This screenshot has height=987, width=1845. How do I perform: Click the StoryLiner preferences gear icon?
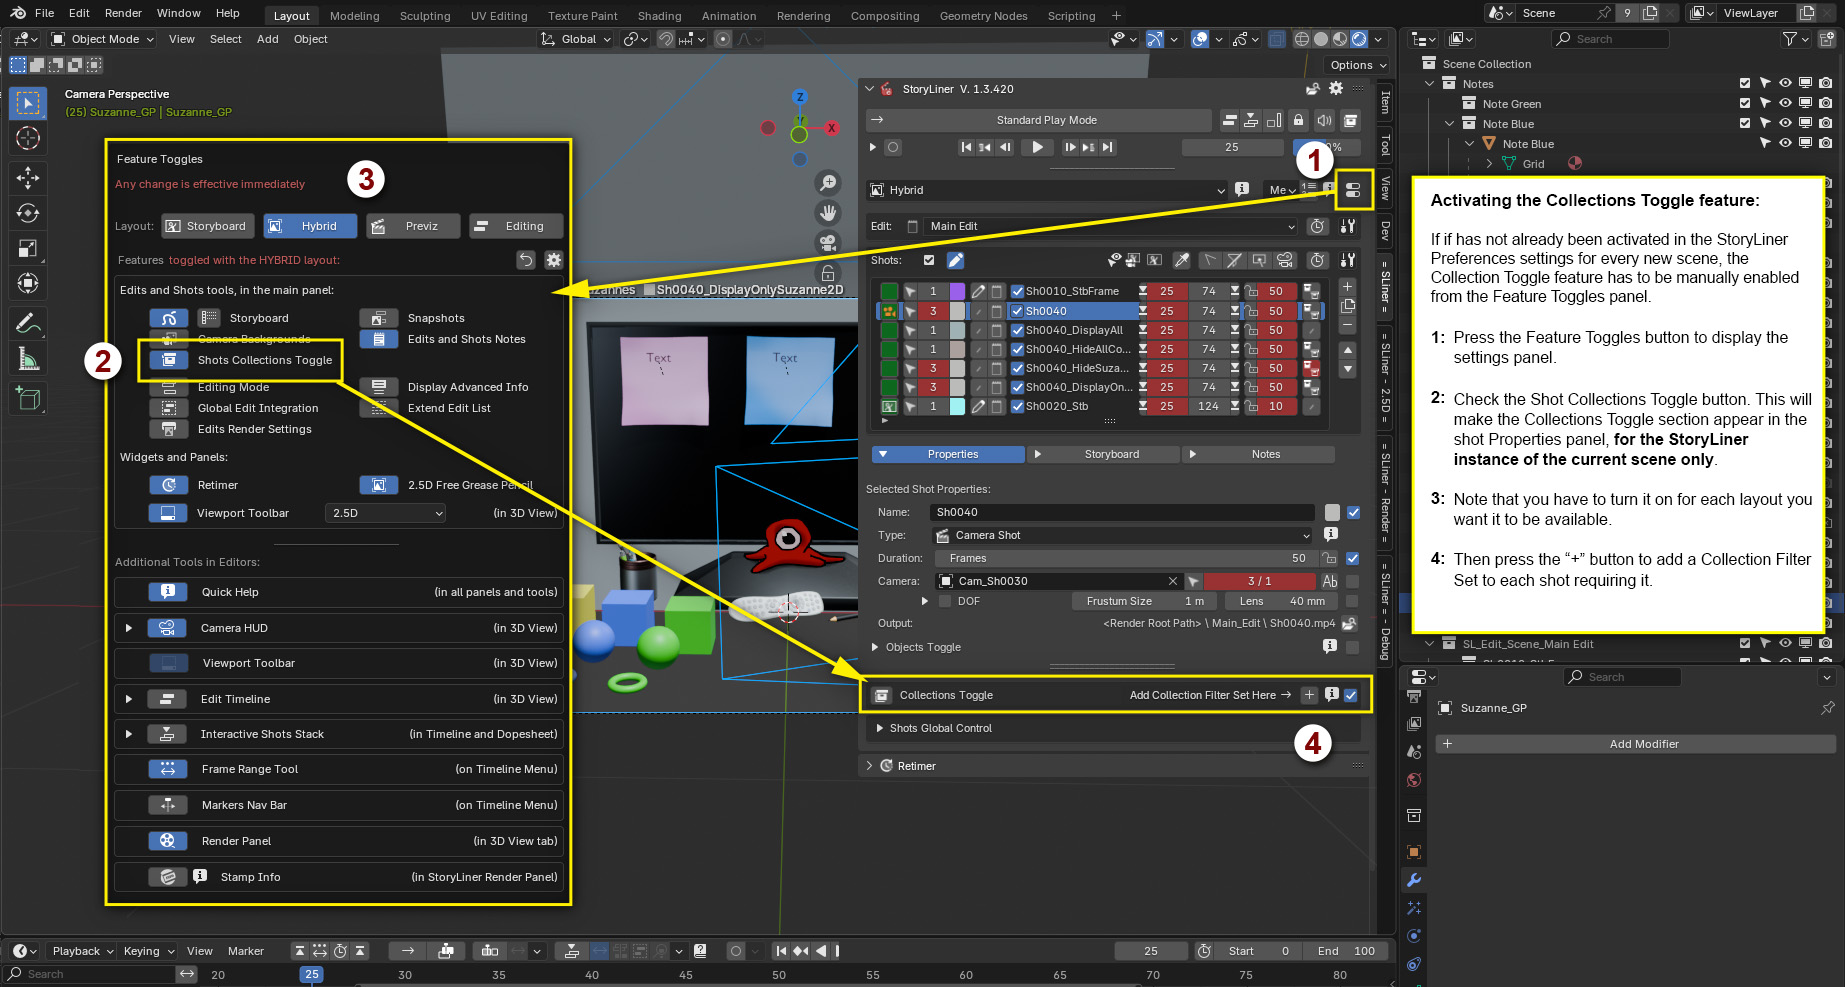1336,89
